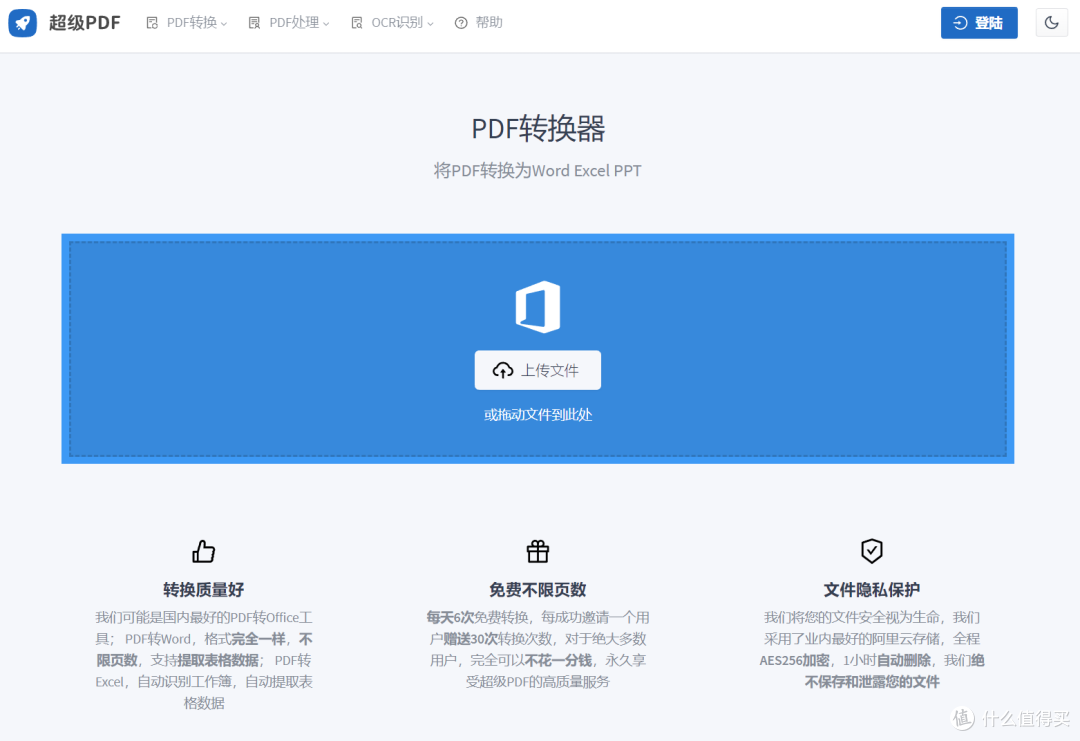Toggle dark mode with the moon button
The width and height of the screenshot is (1080, 741).
(1051, 23)
